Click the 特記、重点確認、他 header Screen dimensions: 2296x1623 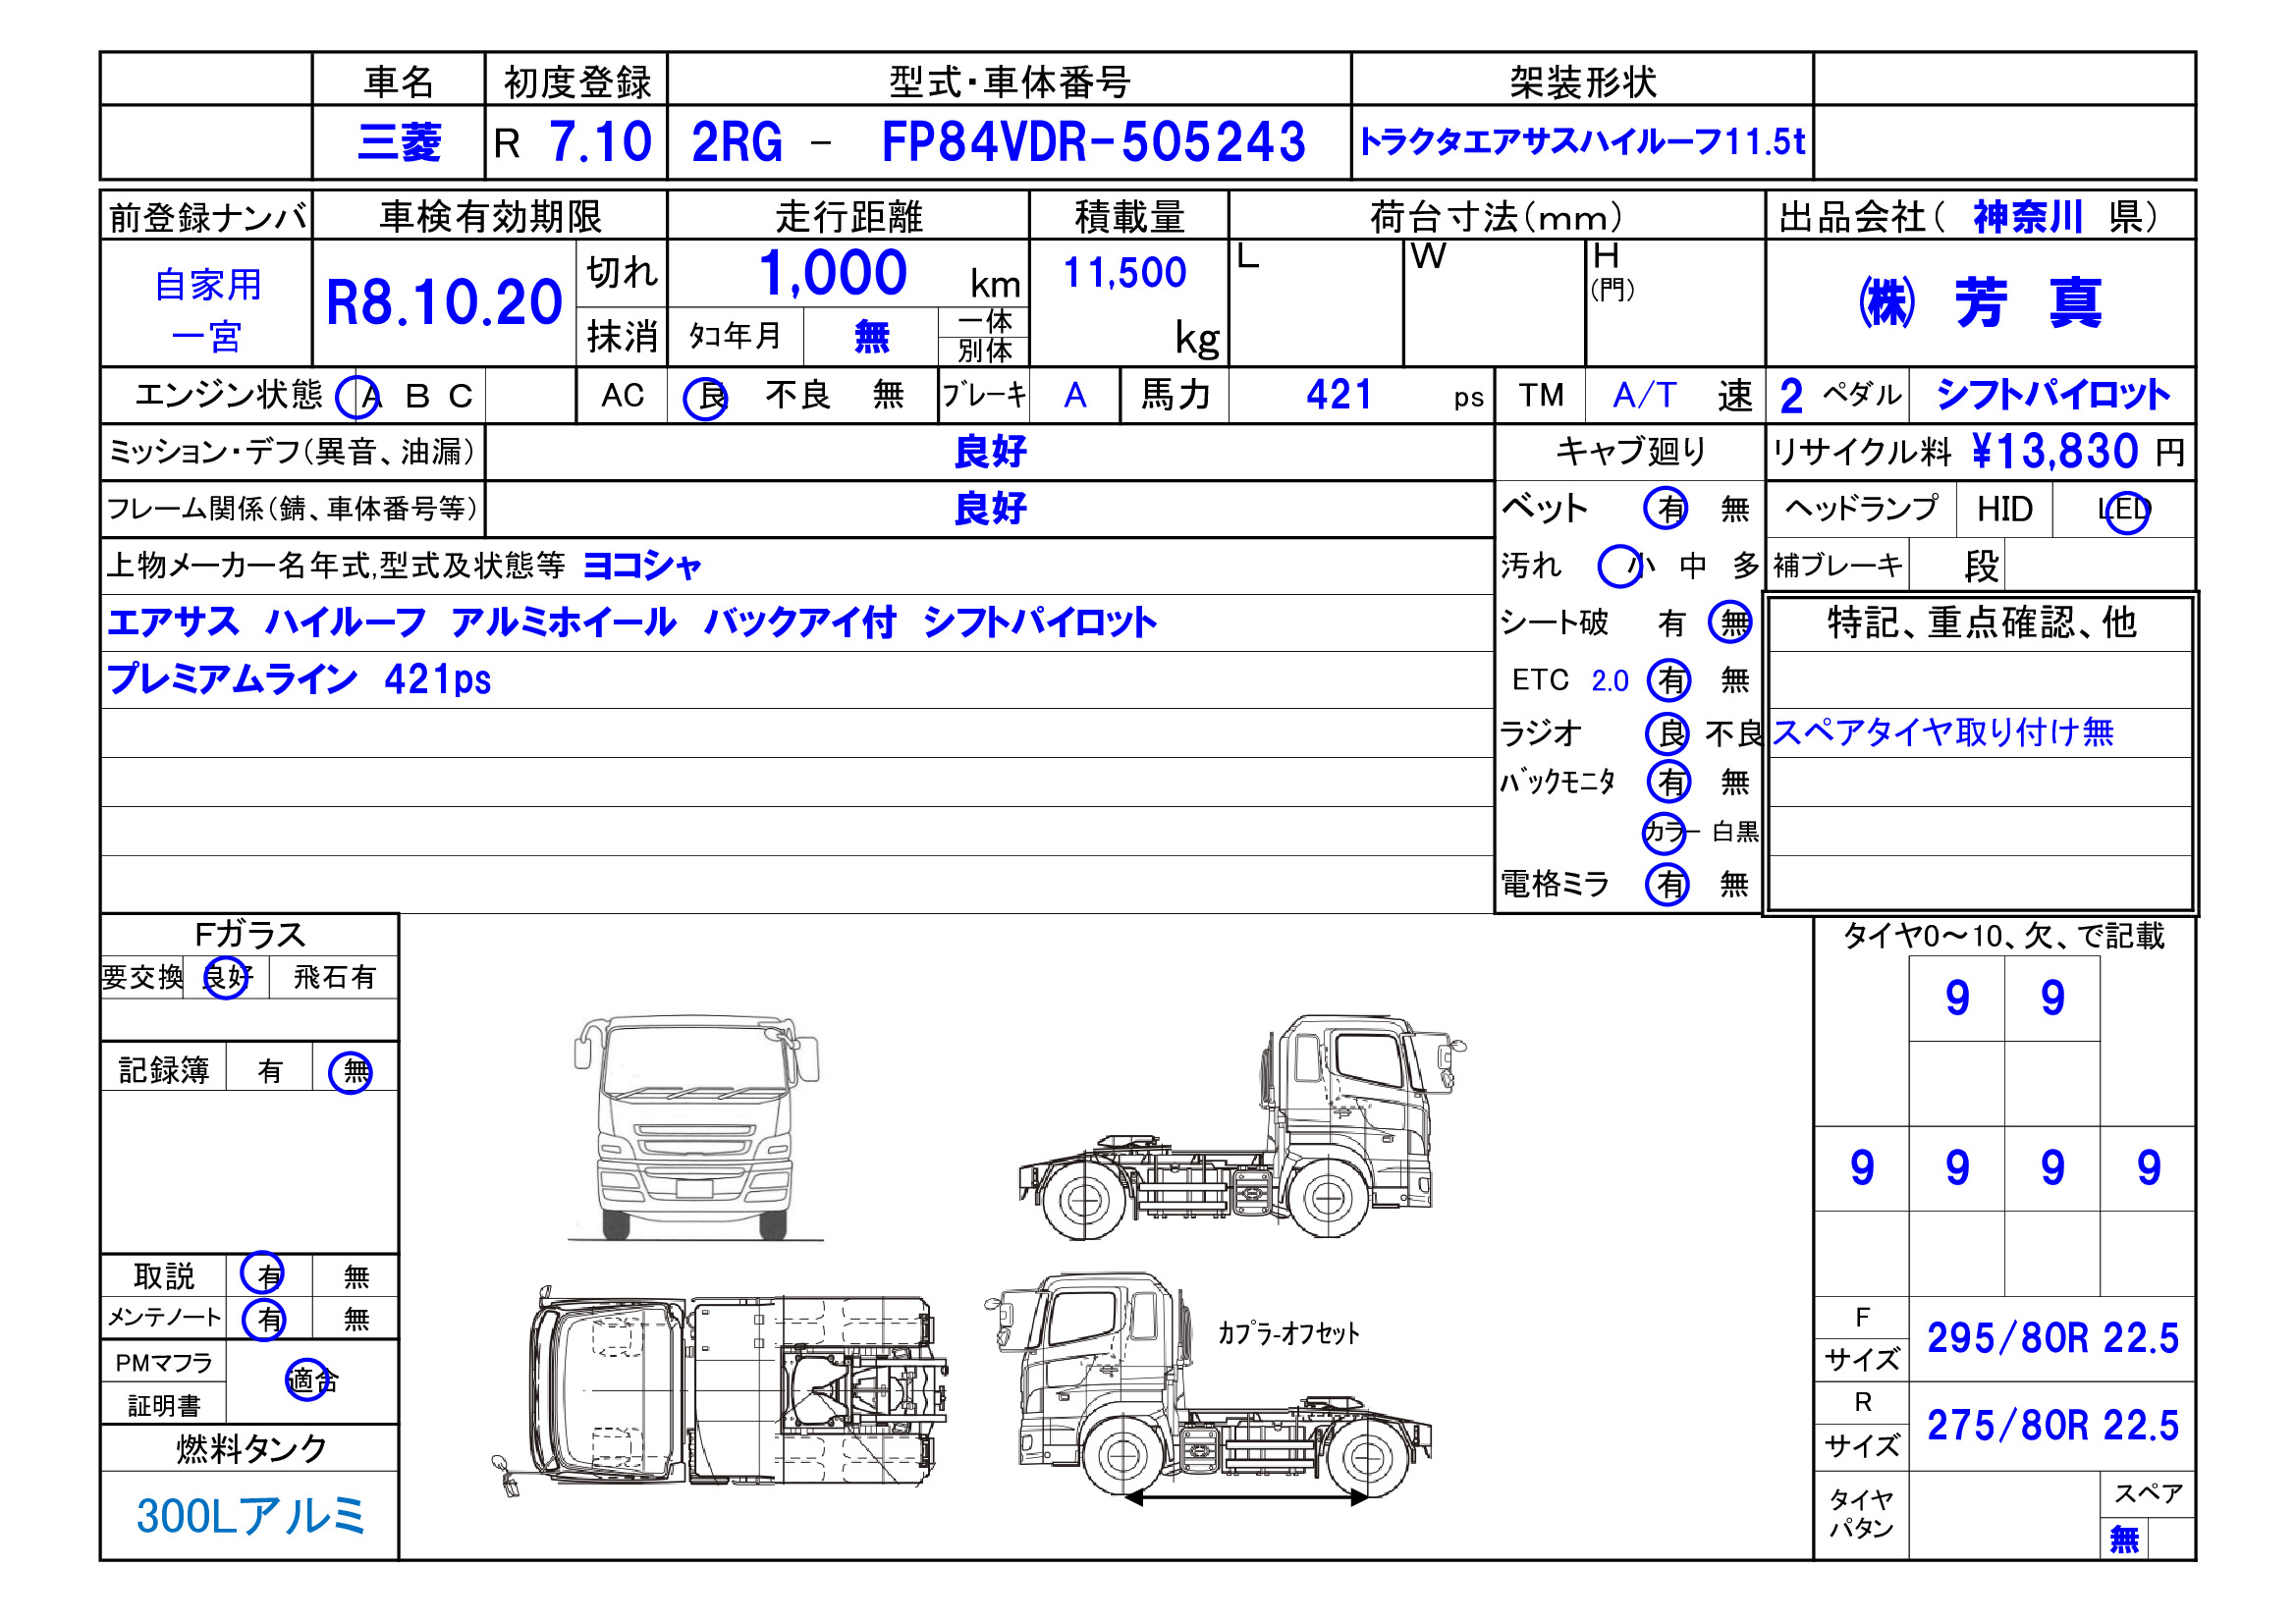click(1981, 623)
